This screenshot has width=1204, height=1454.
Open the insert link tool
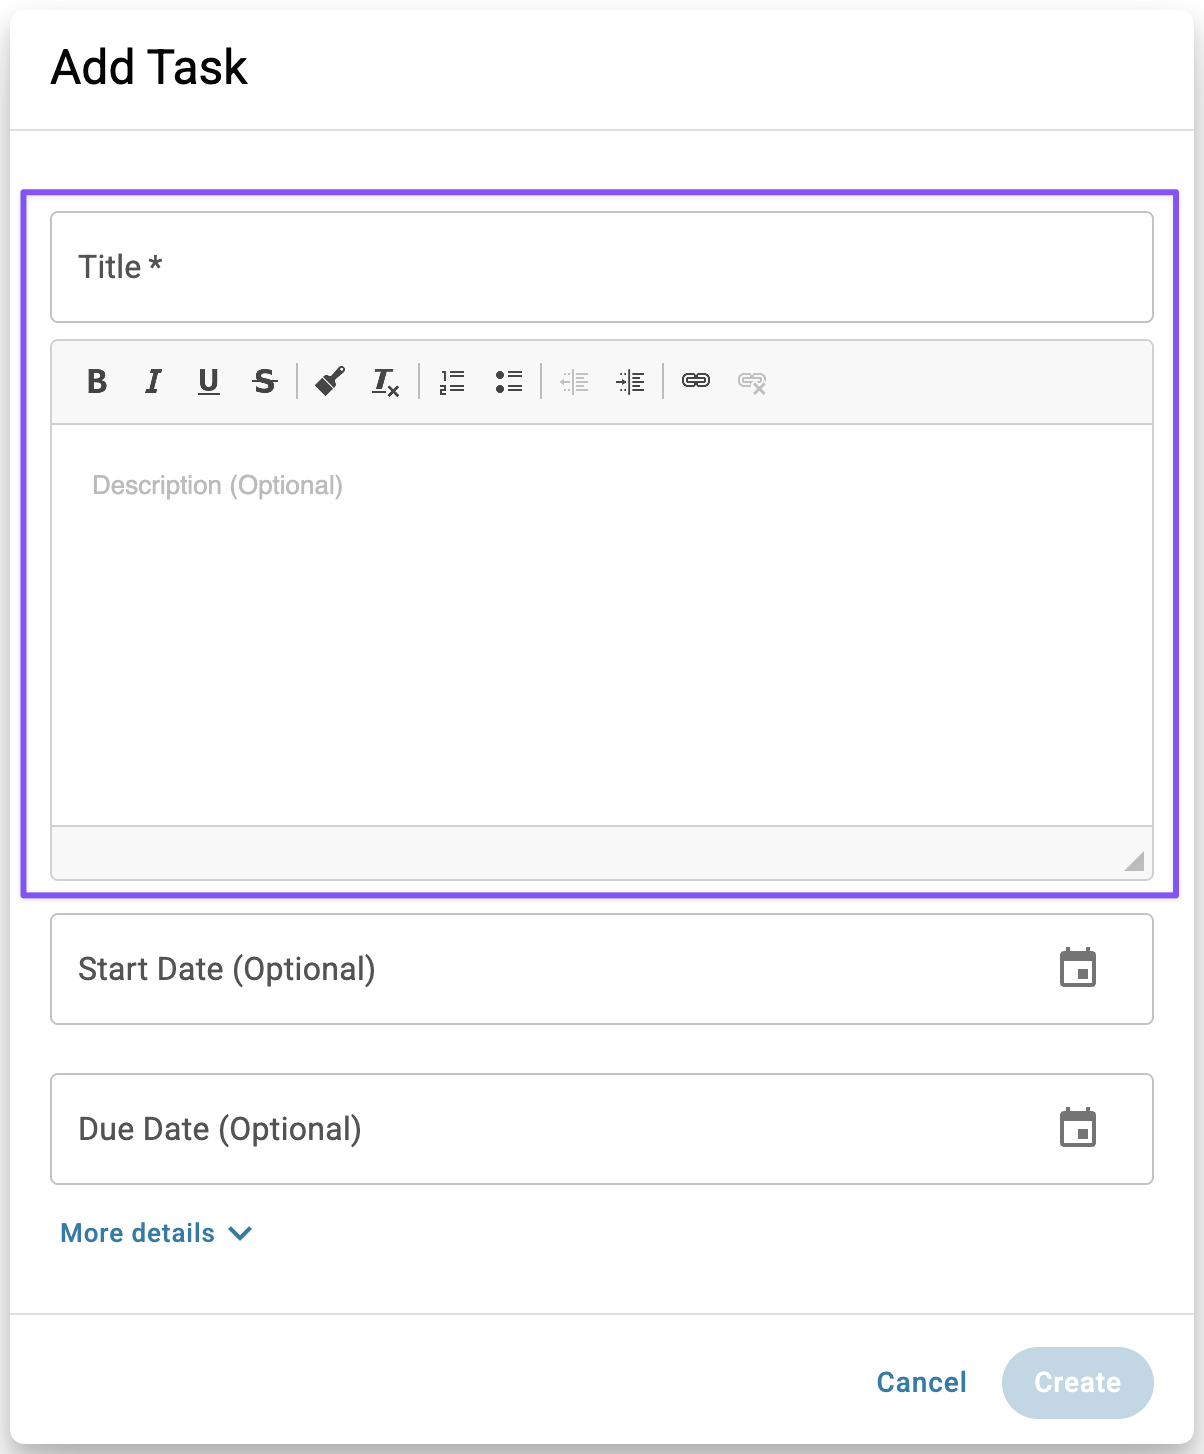click(696, 381)
